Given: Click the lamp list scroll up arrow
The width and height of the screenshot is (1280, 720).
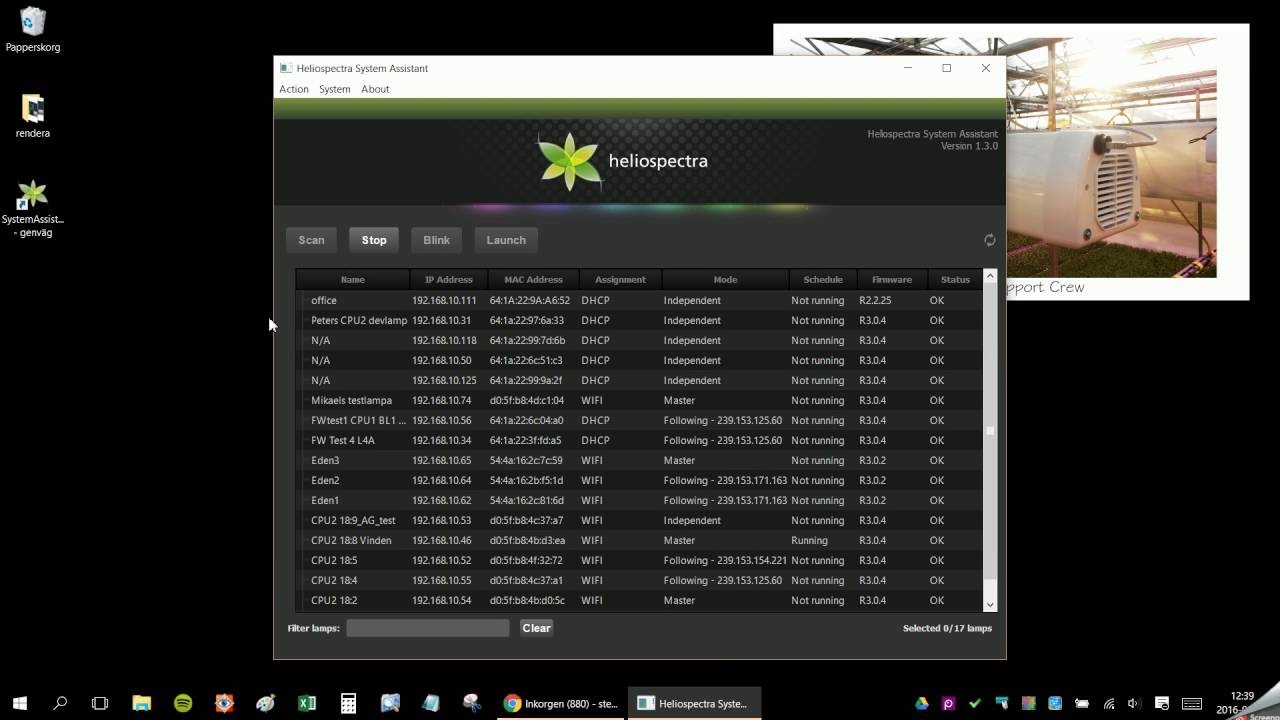Looking at the screenshot, I should pos(990,276).
